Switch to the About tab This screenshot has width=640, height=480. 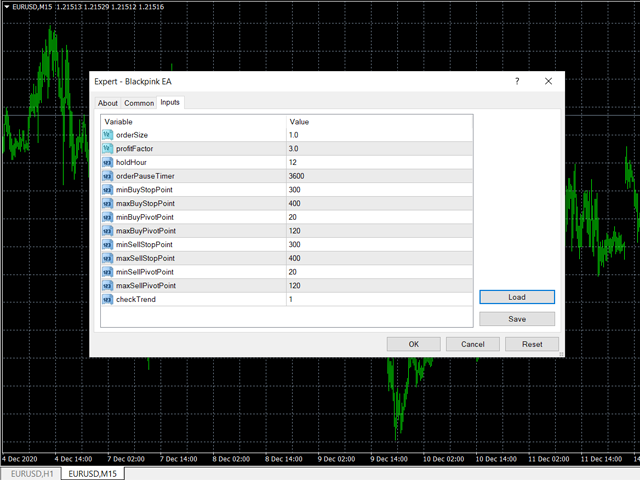pyautogui.click(x=107, y=103)
